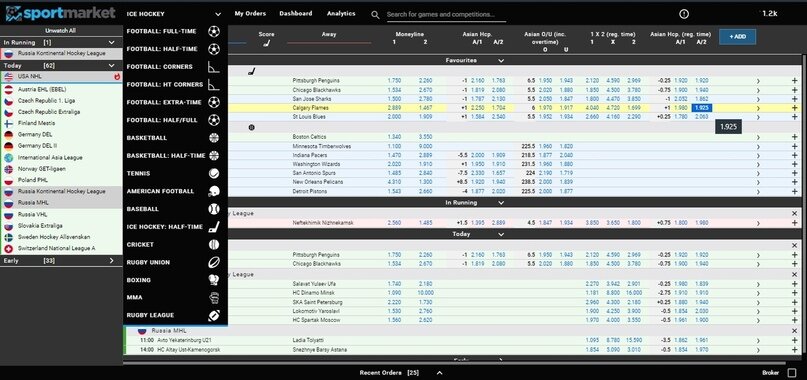
Task: Open the Dashboard tab
Action: 295,14
